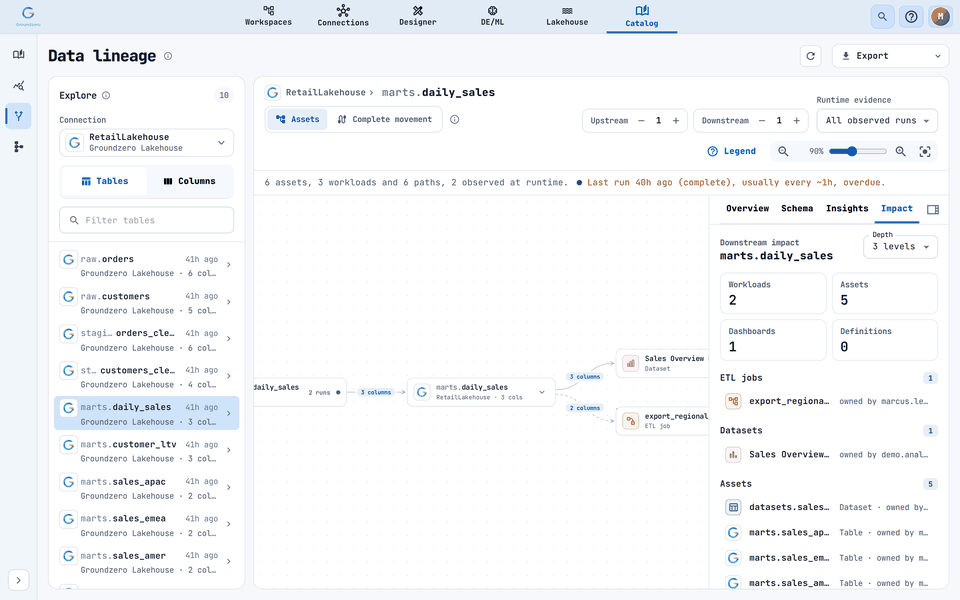Toggle the side panel layout icon

point(933,209)
